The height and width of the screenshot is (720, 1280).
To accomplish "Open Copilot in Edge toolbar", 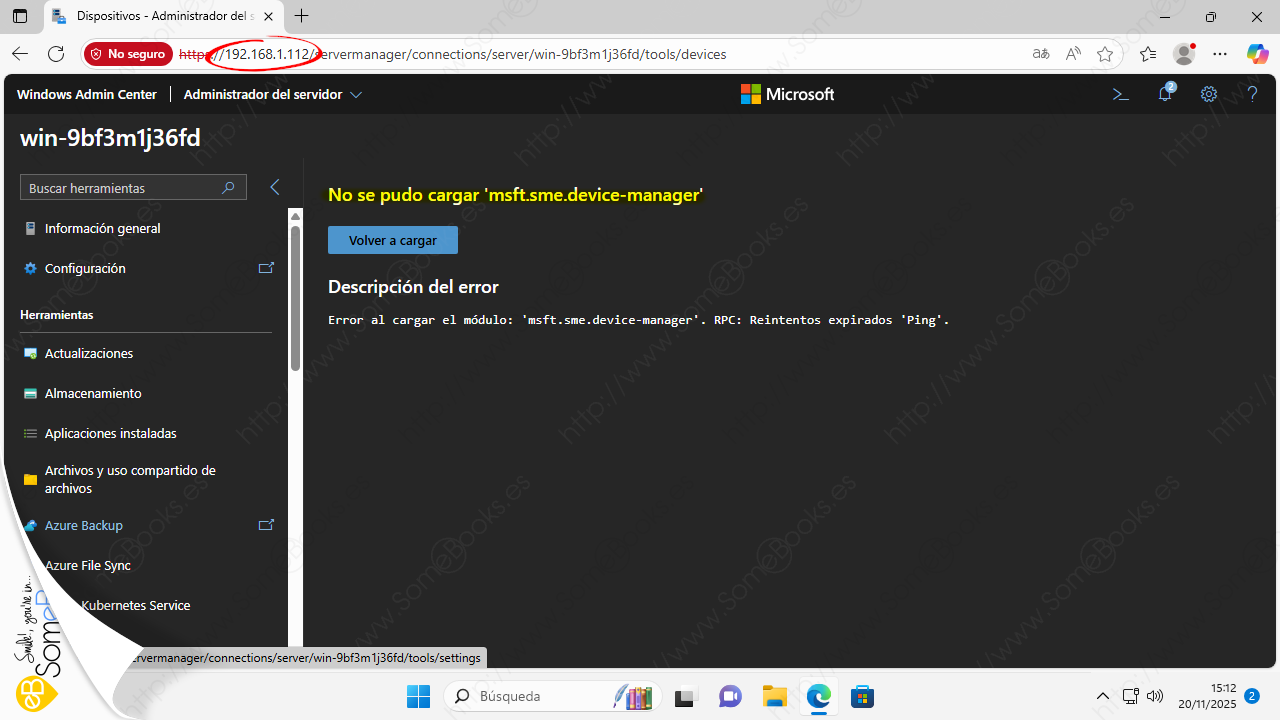I will point(1257,54).
